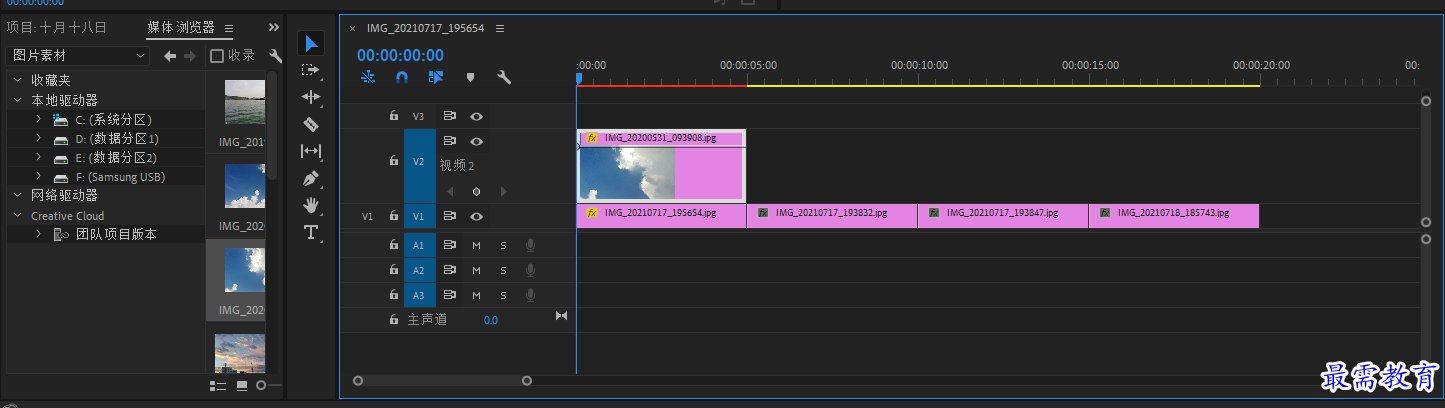Toggle sync lock on A1 track
1445x408 pixels.
pos(450,245)
